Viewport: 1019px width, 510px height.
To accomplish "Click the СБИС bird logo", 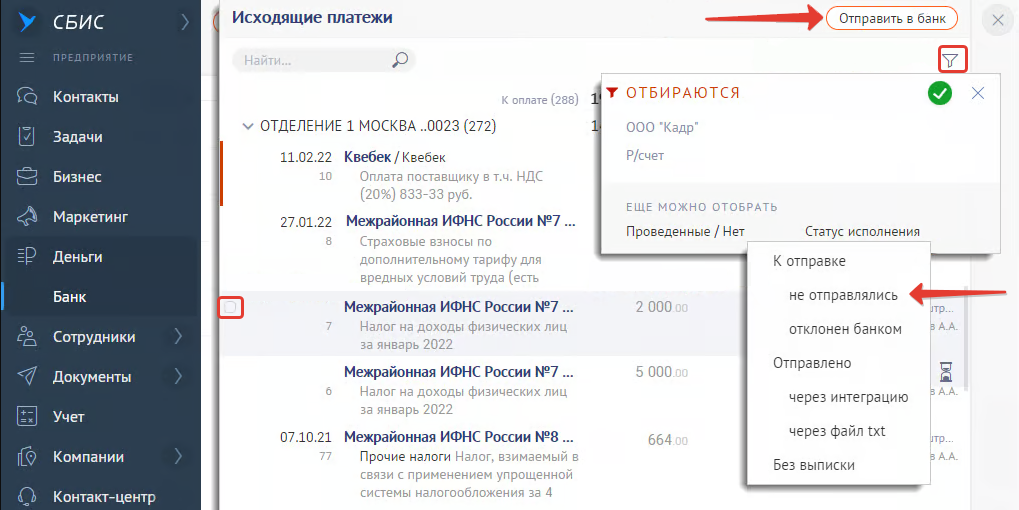I will click(x=27, y=21).
